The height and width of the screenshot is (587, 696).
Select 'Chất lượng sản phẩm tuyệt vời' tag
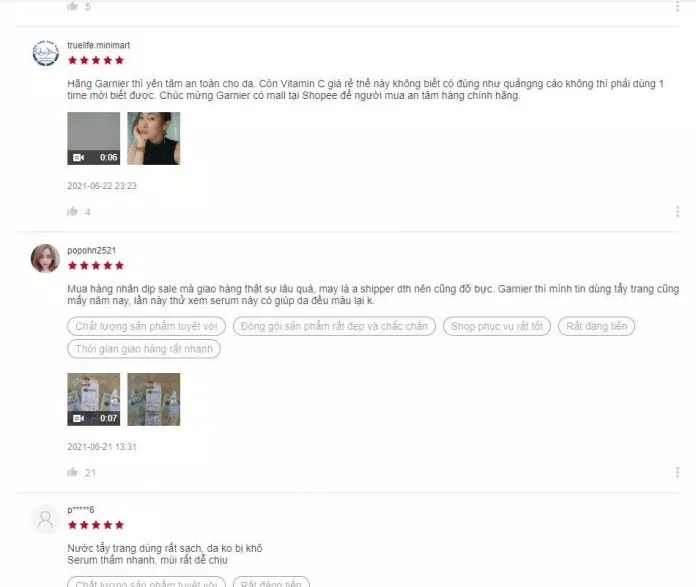tap(146, 326)
